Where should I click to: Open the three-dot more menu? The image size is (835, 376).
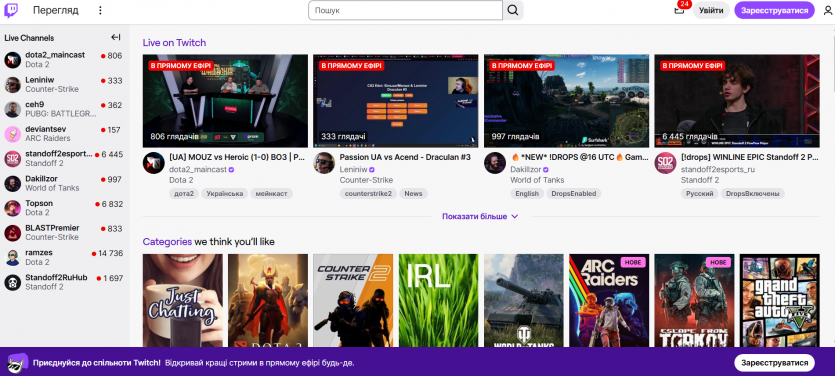[x=100, y=10]
